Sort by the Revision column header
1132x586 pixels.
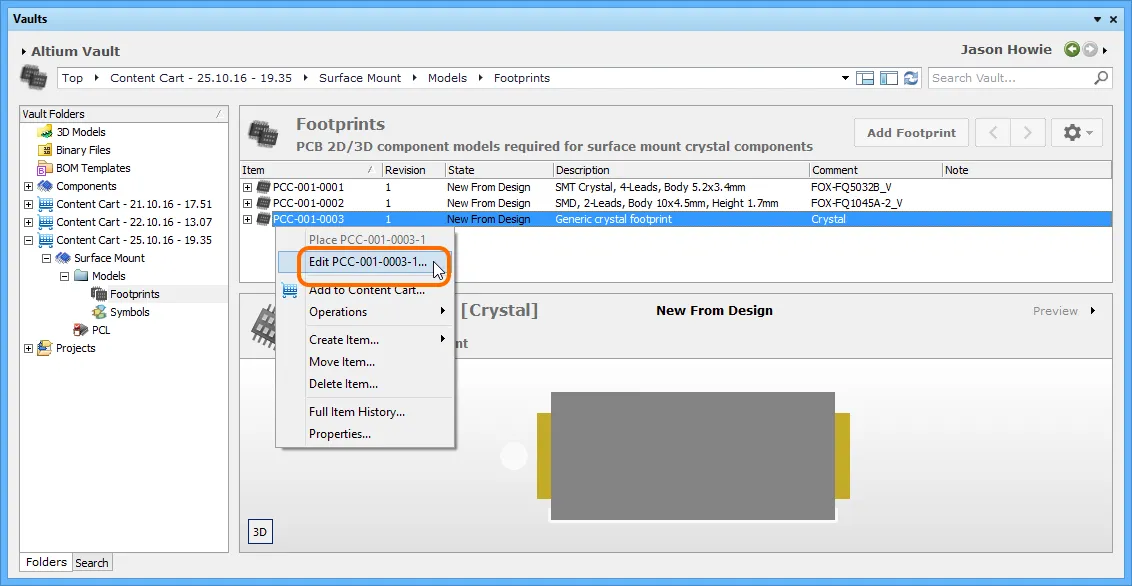click(414, 170)
